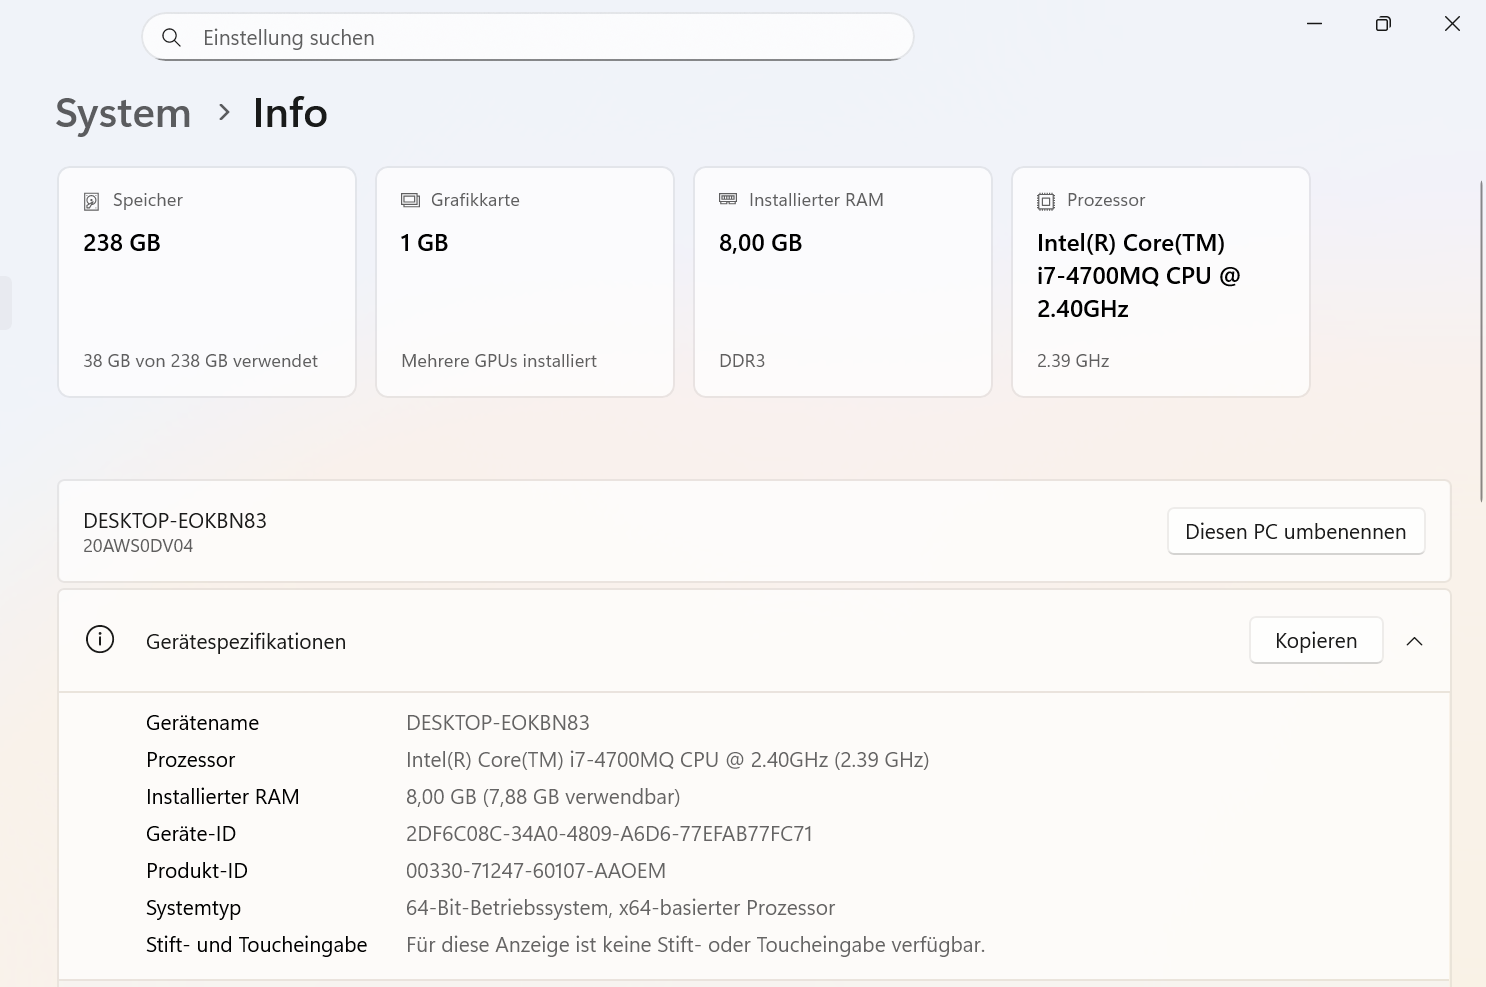Open the Installierter RAM 8,00 GB card
The height and width of the screenshot is (987, 1486).
[x=843, y=282]
